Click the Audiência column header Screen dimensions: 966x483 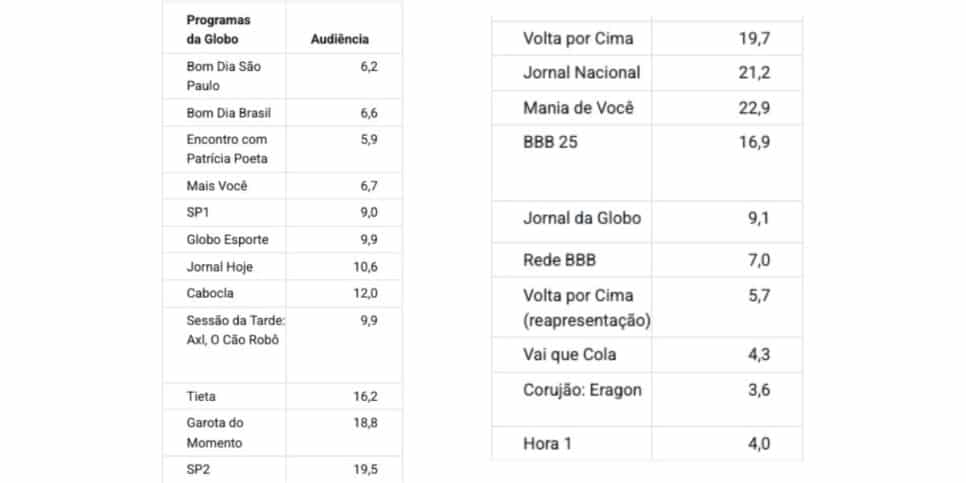341,40
